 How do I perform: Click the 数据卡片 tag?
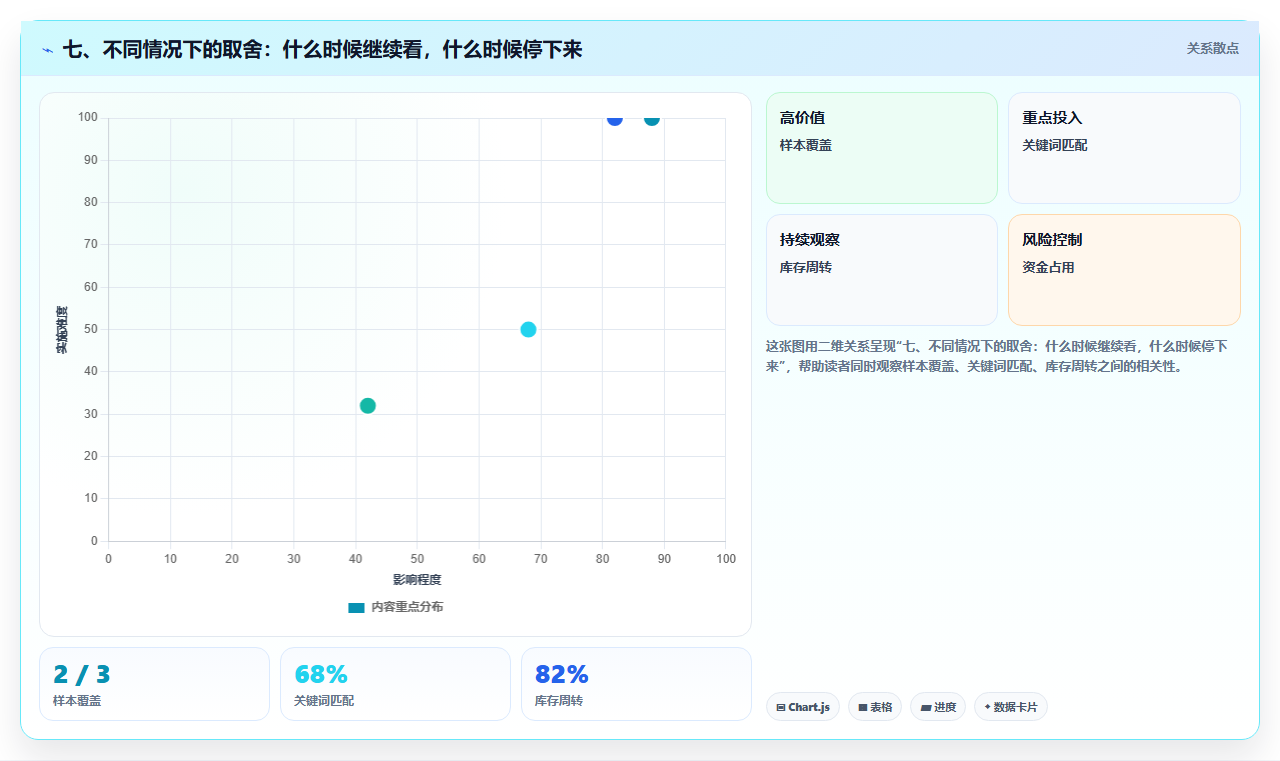(1011, 707)
